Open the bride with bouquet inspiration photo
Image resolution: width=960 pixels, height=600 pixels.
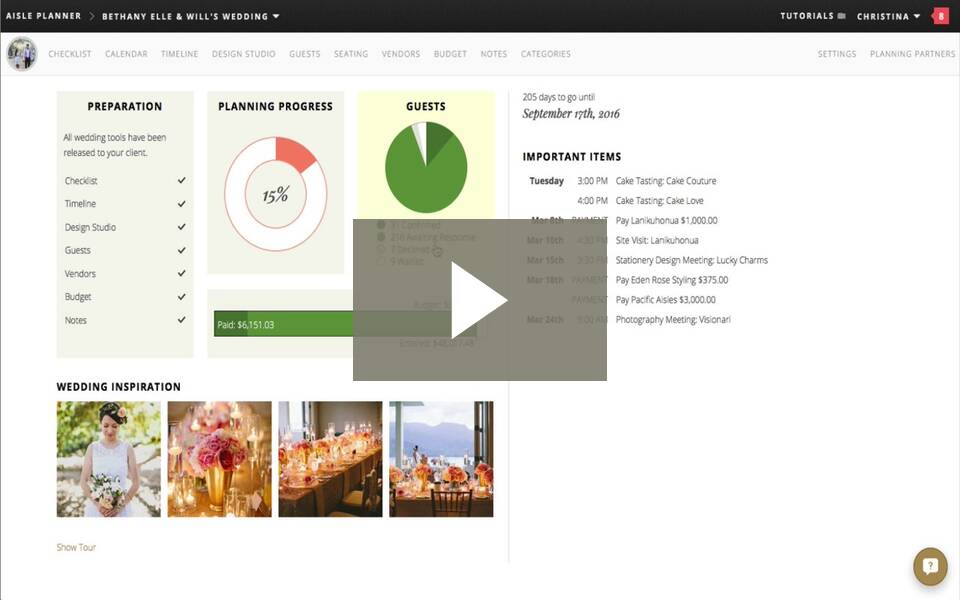pyautogui.click(x=109, y=459)
